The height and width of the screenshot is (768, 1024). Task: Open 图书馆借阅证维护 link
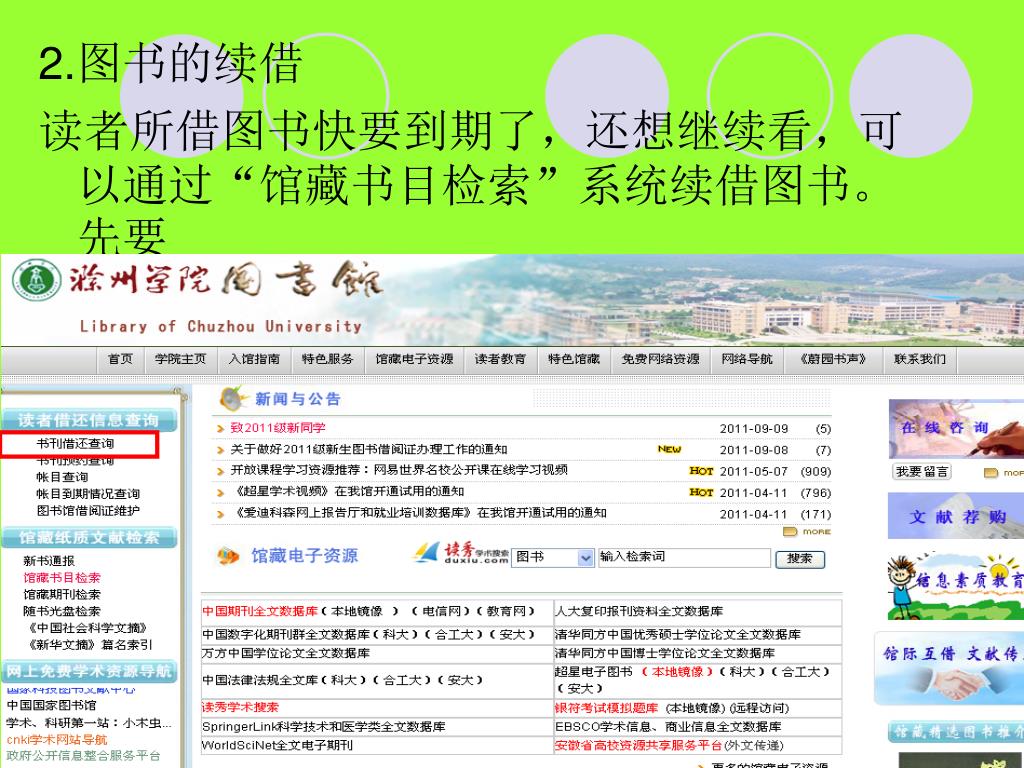(88, 511)
